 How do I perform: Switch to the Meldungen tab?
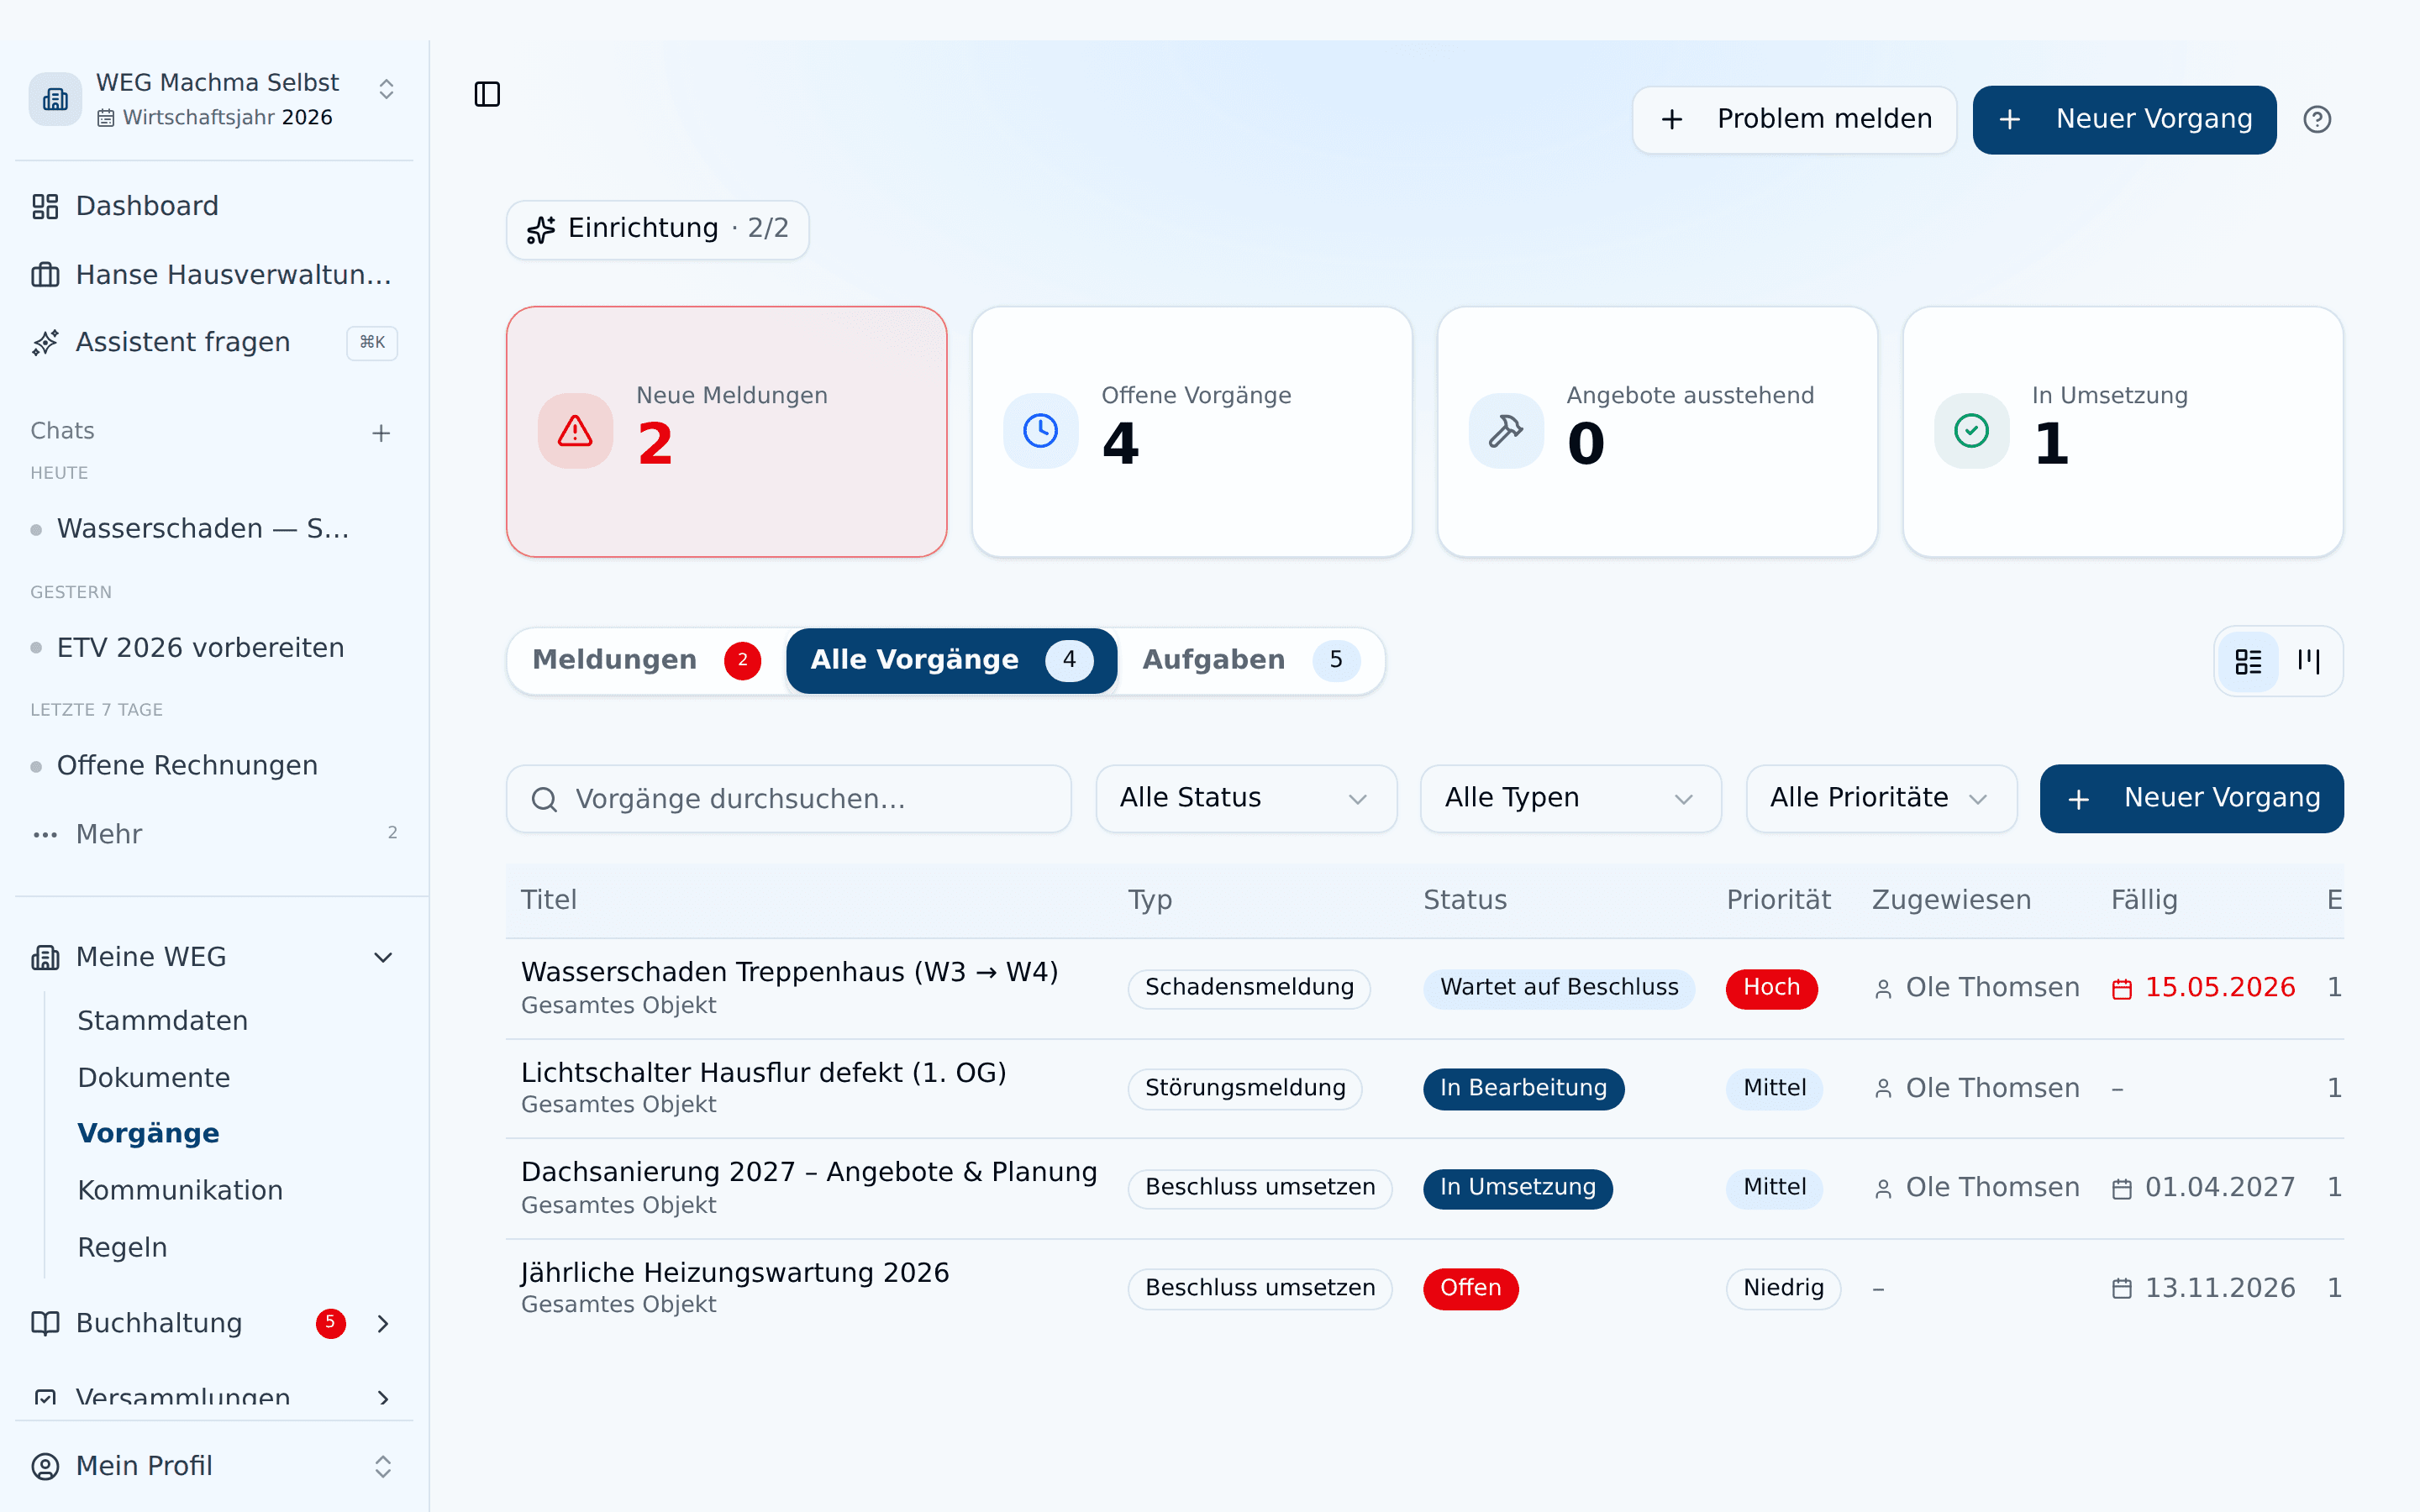[647, 660]
